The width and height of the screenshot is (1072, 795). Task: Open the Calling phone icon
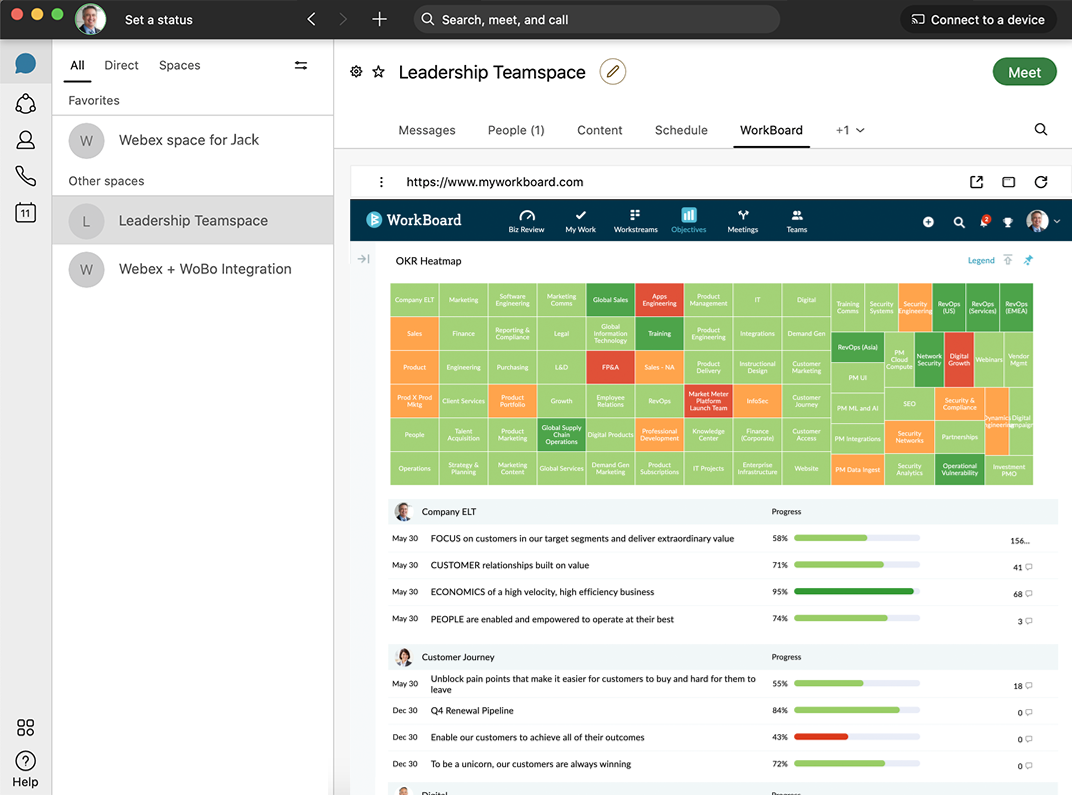pos(25,176)
